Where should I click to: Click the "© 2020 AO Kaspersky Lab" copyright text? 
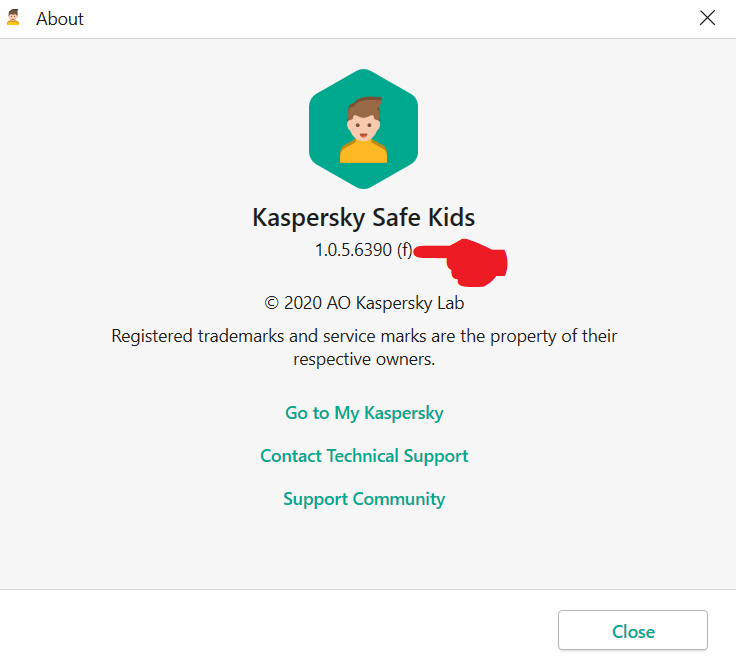click(x=364, y=302)
